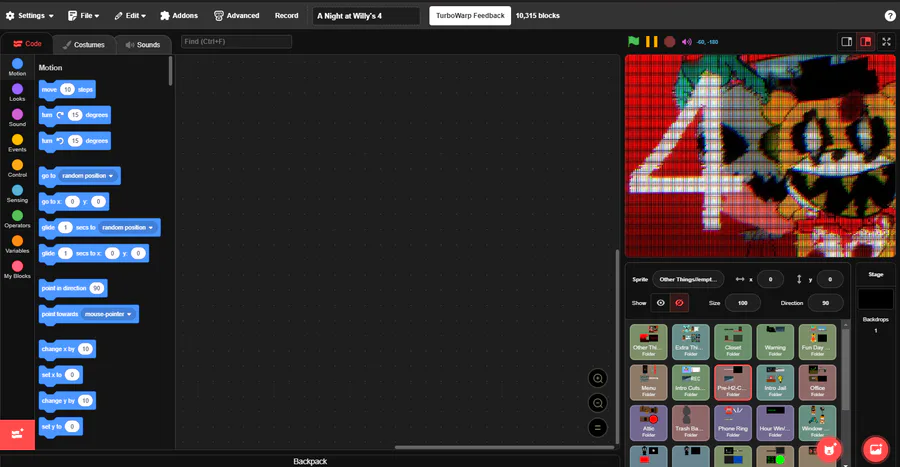Mute project sound with the speaker icon
The image size is (900, 467).
pos(686,42)
